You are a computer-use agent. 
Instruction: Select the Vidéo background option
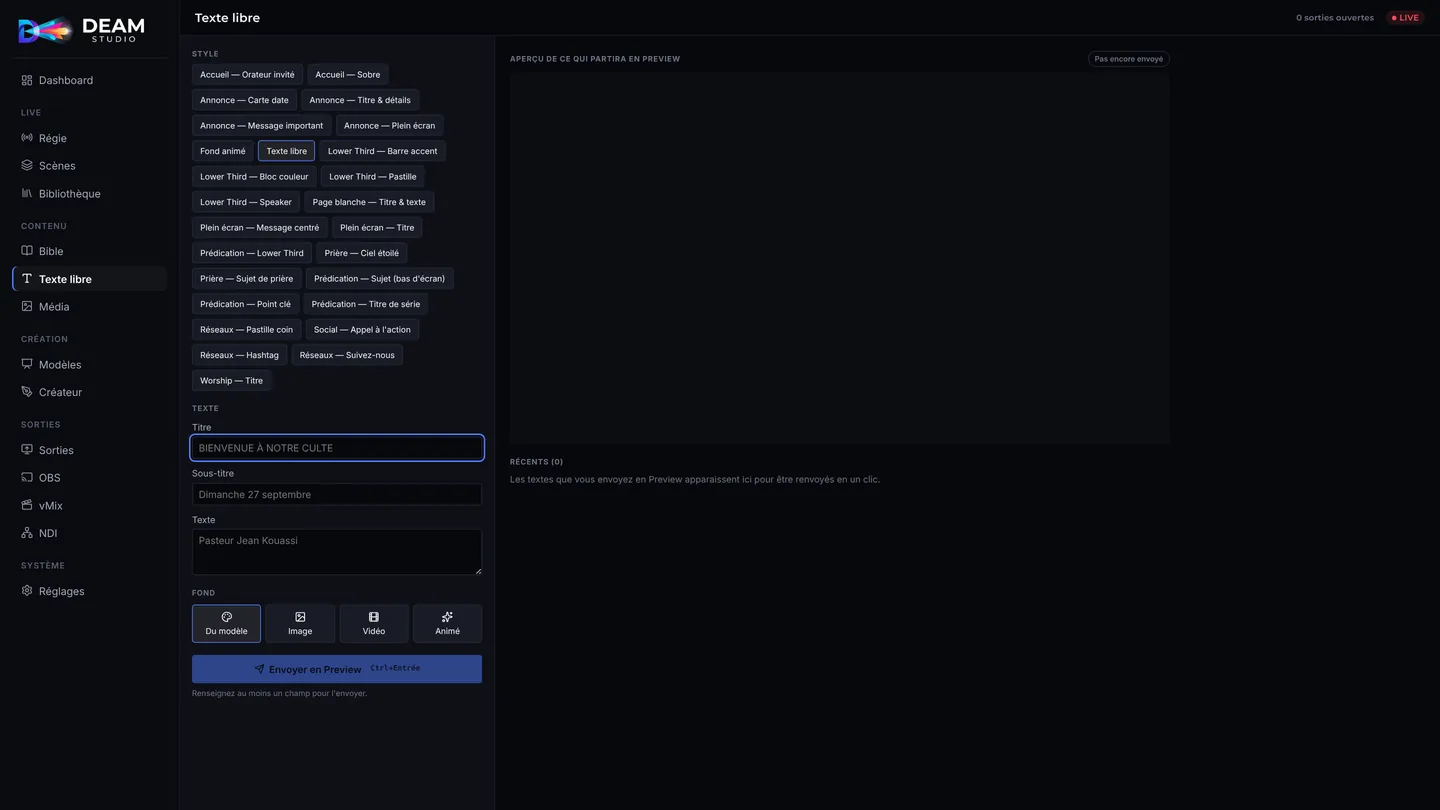pos(374,624)
